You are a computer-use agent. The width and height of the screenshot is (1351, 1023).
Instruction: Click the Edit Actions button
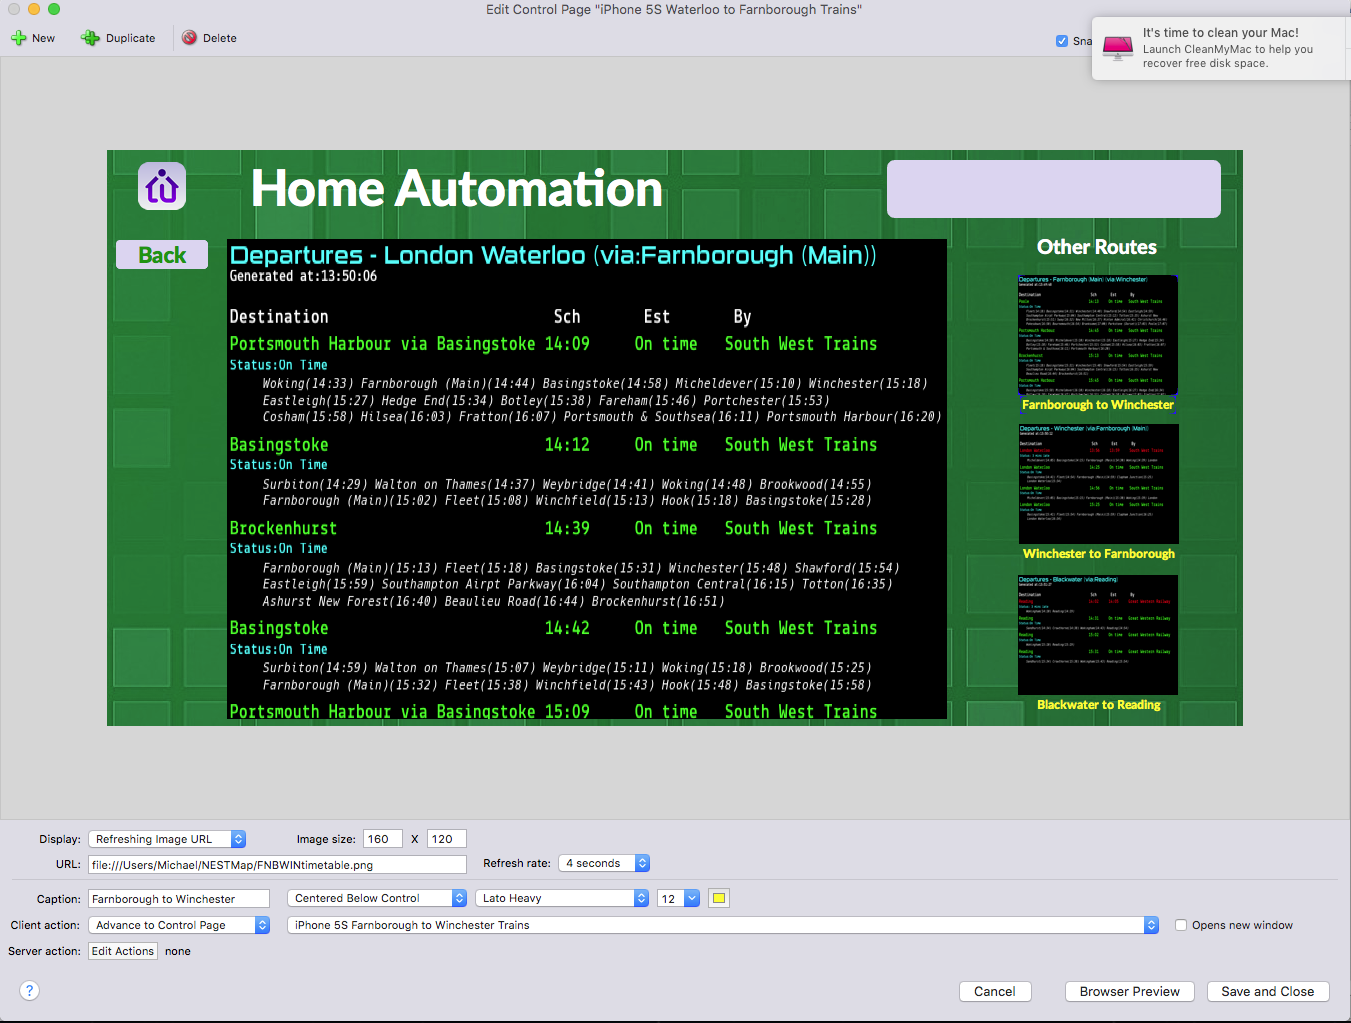[x=123, y=951]
